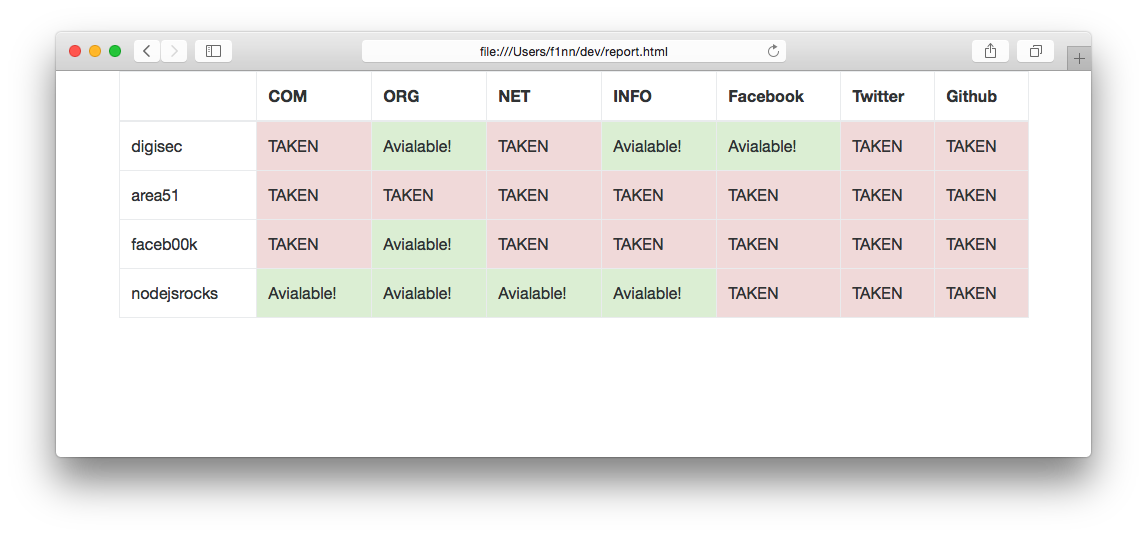
Task: Click digisec INFO cell marked Avialable!
Action: coord(658,146)
